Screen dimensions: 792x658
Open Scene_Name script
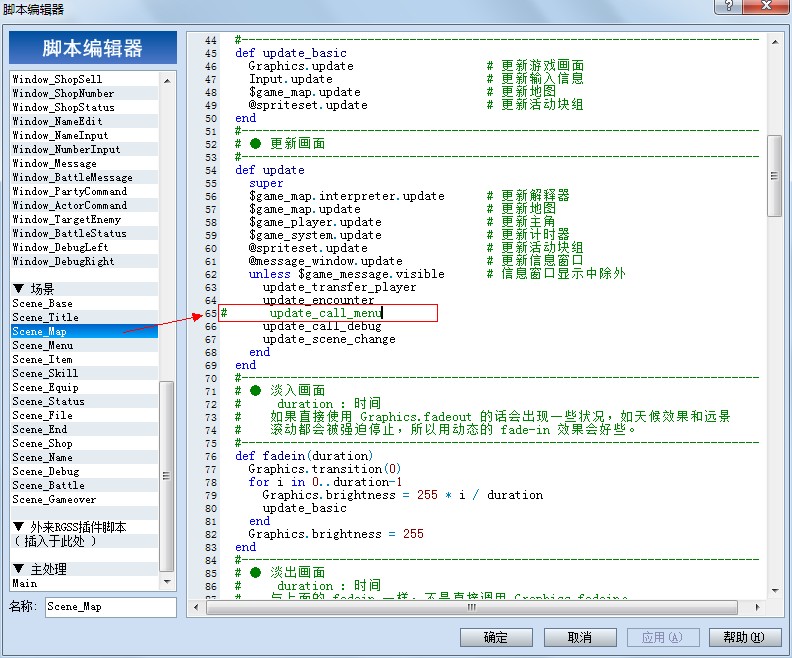tap(84, 458)
